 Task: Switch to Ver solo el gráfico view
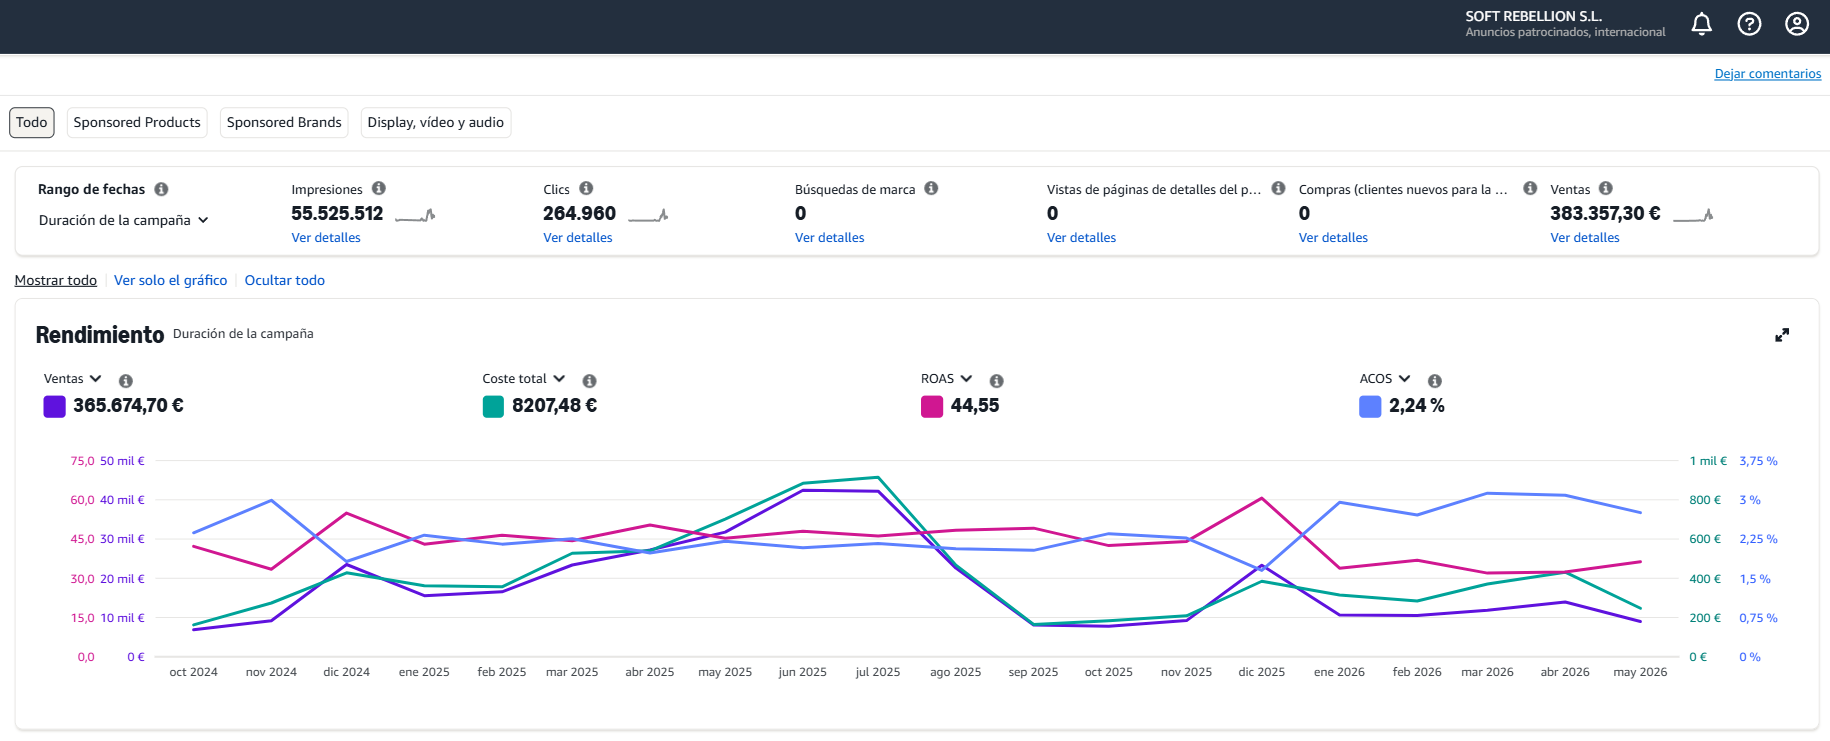click(x=171, y=280)
